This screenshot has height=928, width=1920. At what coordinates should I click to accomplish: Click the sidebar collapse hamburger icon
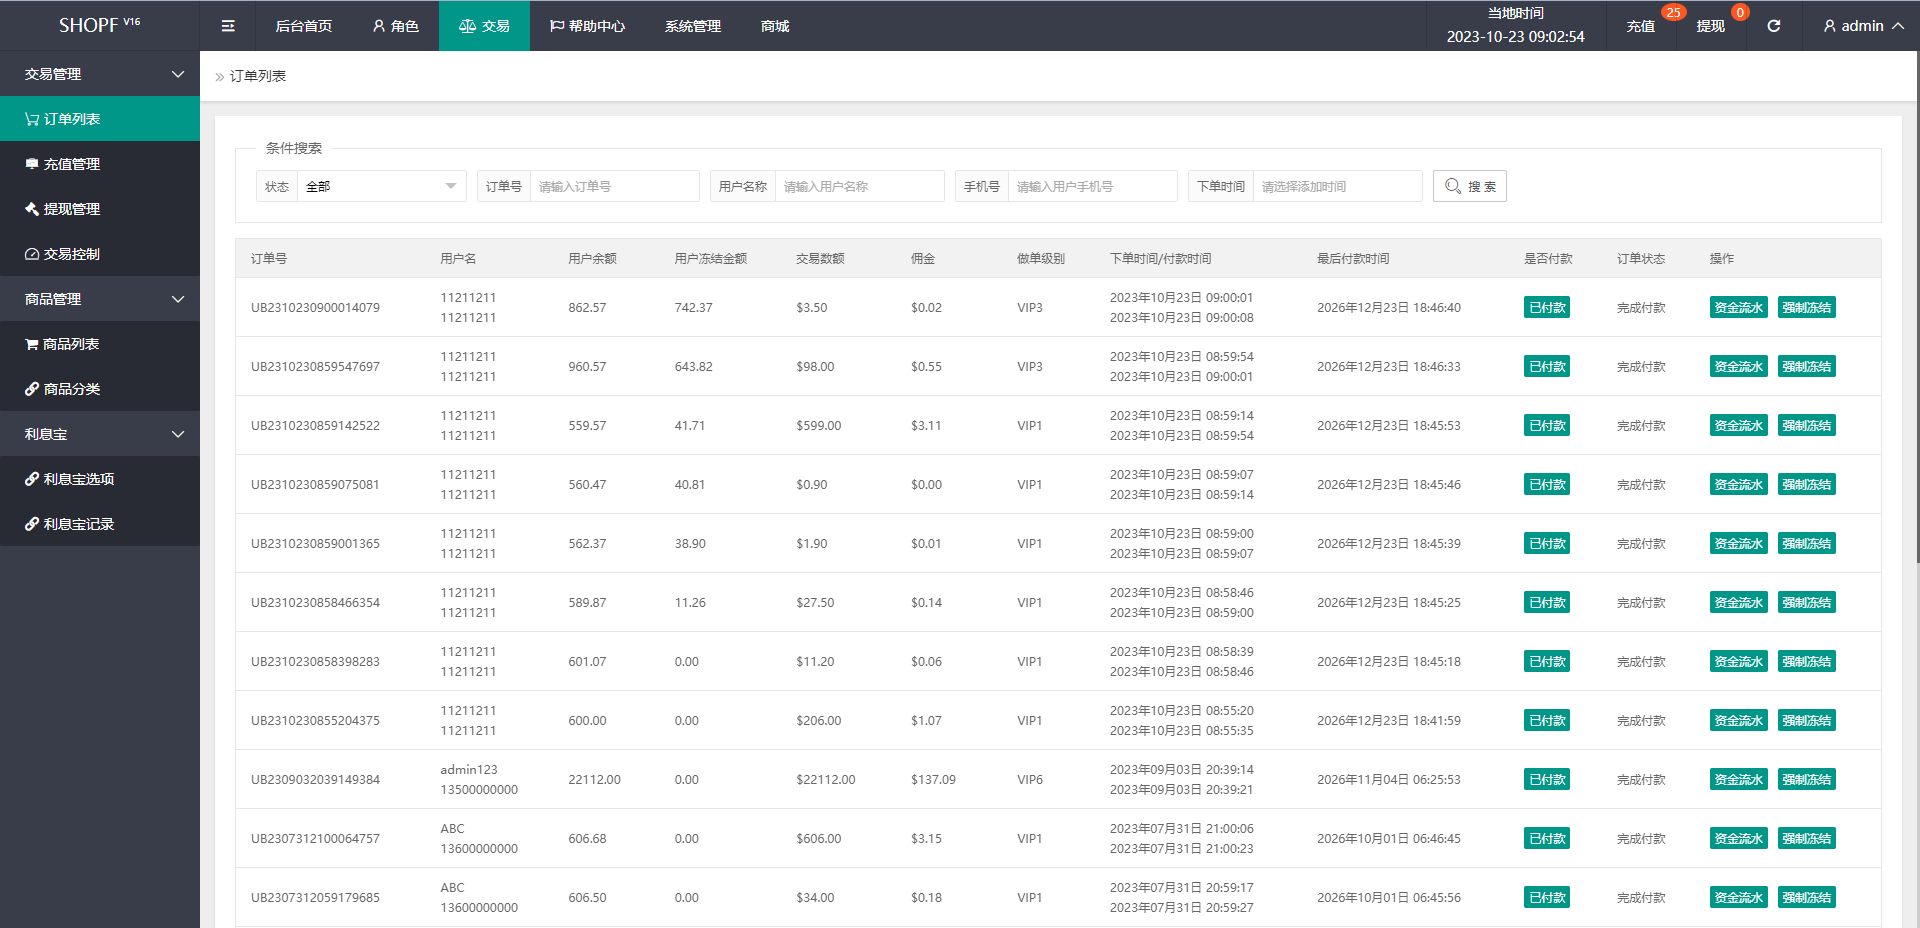click(228, 26)
